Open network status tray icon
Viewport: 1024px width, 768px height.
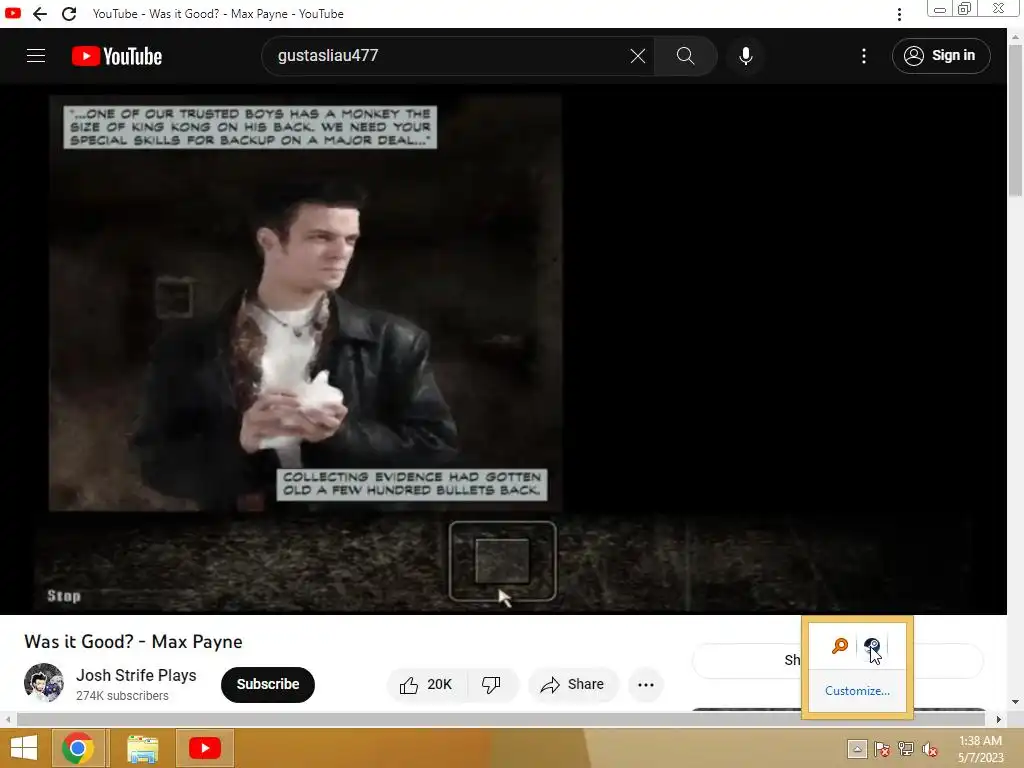906,749
